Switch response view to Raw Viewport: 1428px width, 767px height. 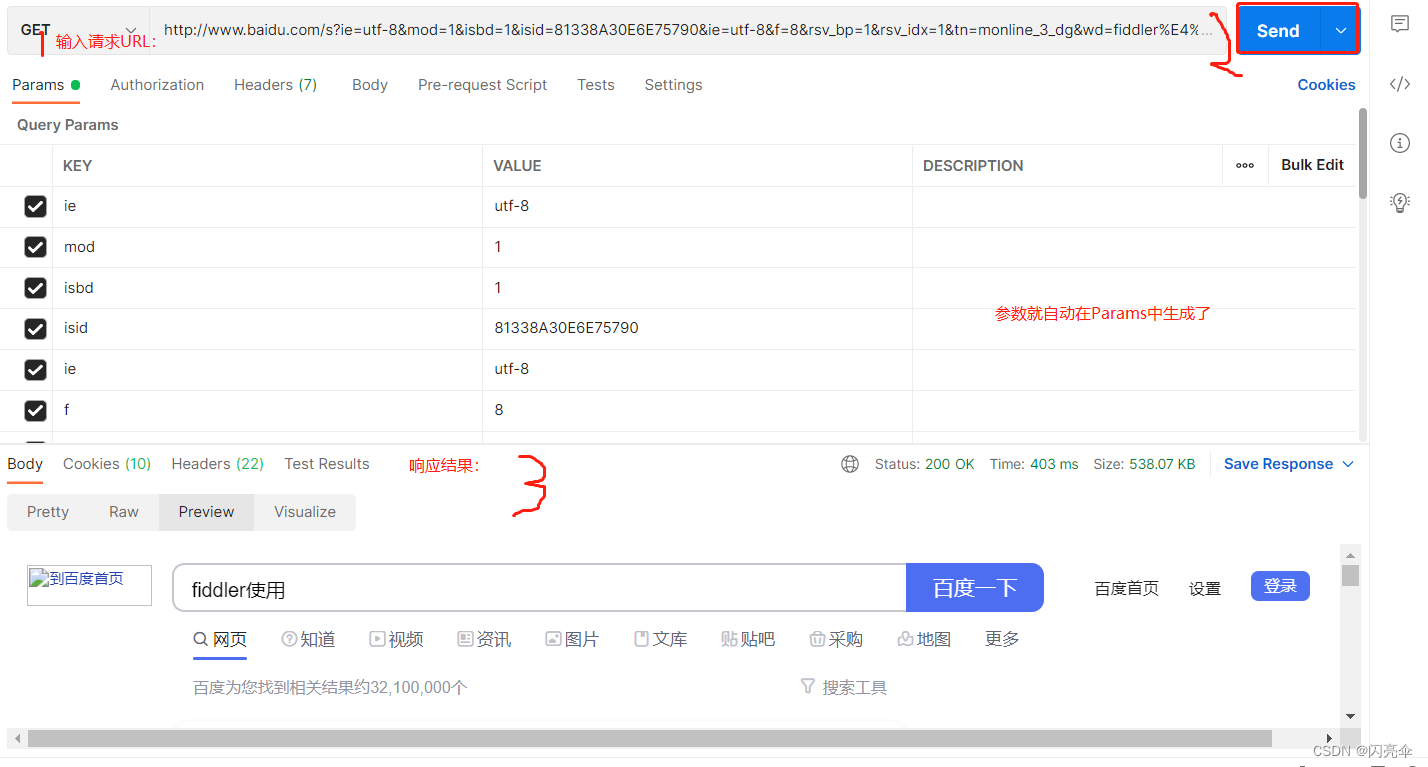click(124, 512)
